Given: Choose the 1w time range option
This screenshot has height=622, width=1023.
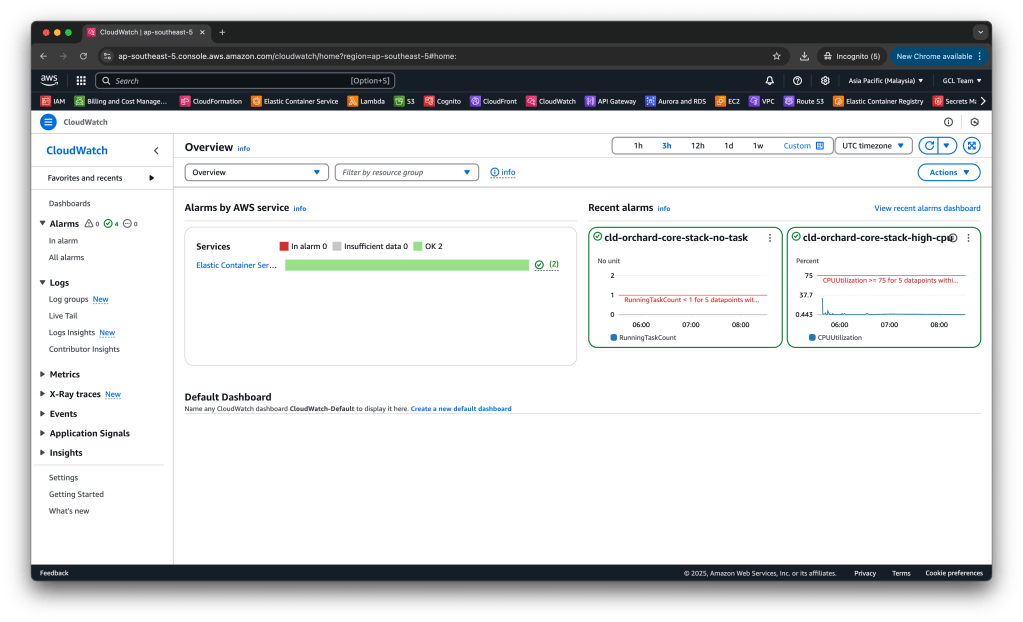Looking at the screenshot, I should pos(757,145).
